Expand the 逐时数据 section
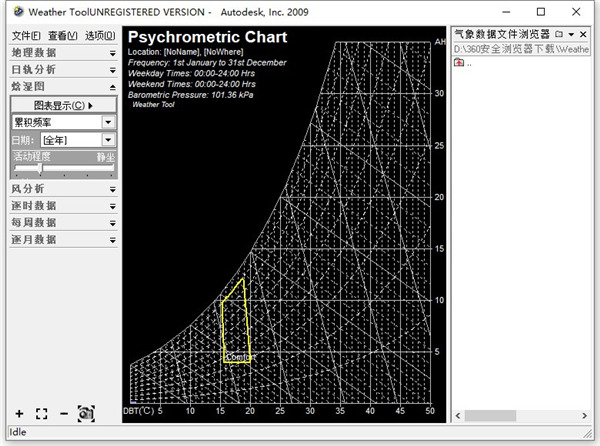The image size is (600, 446). click(x=62, y=205)
